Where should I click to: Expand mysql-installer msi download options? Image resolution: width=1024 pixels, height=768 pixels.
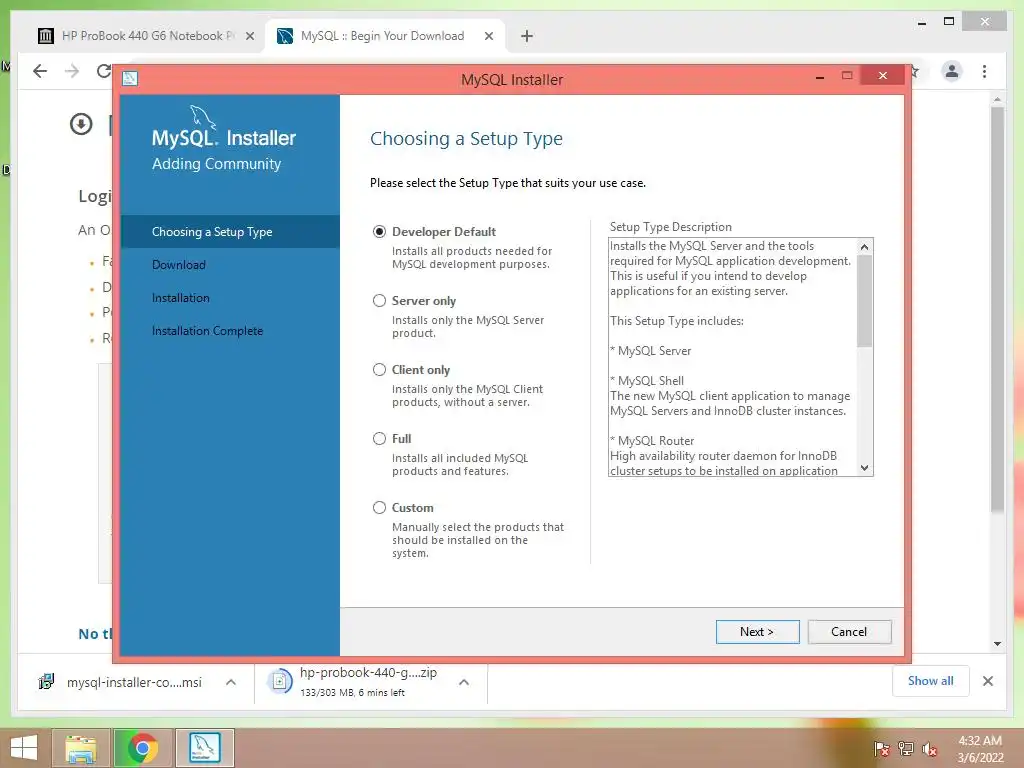pos(231,682)
